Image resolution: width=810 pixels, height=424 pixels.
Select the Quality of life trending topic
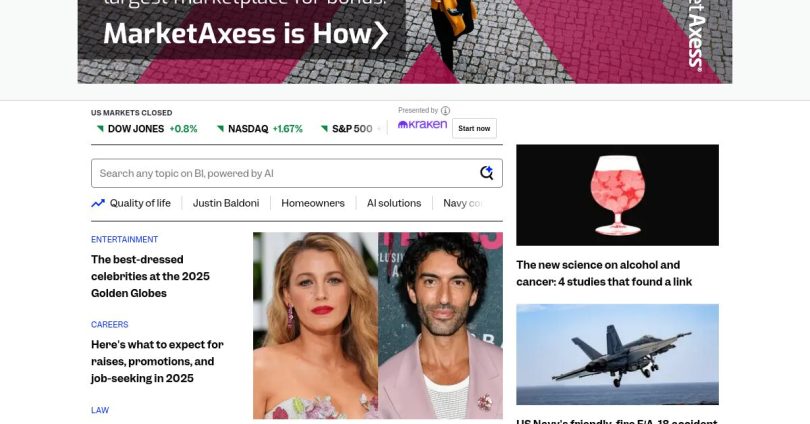140,203
